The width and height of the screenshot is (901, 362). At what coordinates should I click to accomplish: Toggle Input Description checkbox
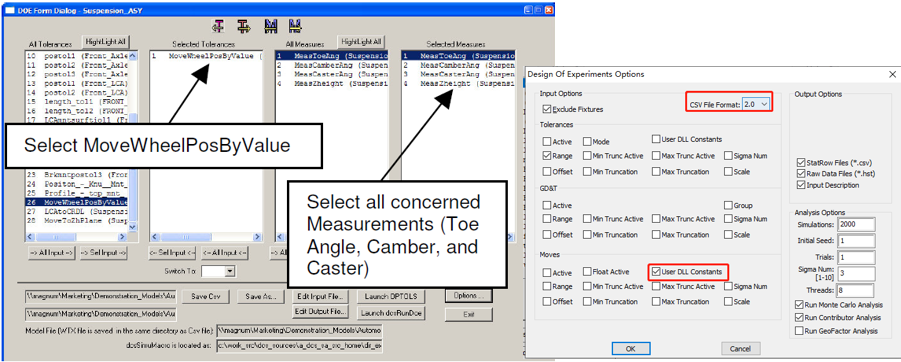coord(800,185)
